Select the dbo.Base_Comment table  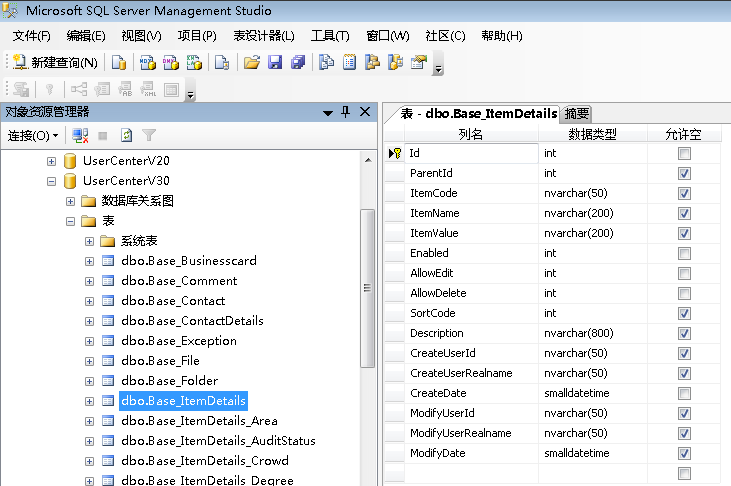click(179, 281)
